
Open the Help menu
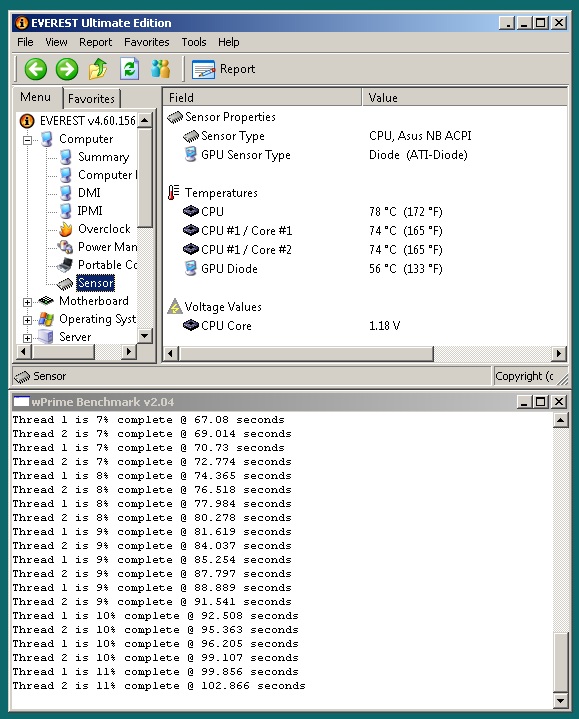tap(228, 42)
